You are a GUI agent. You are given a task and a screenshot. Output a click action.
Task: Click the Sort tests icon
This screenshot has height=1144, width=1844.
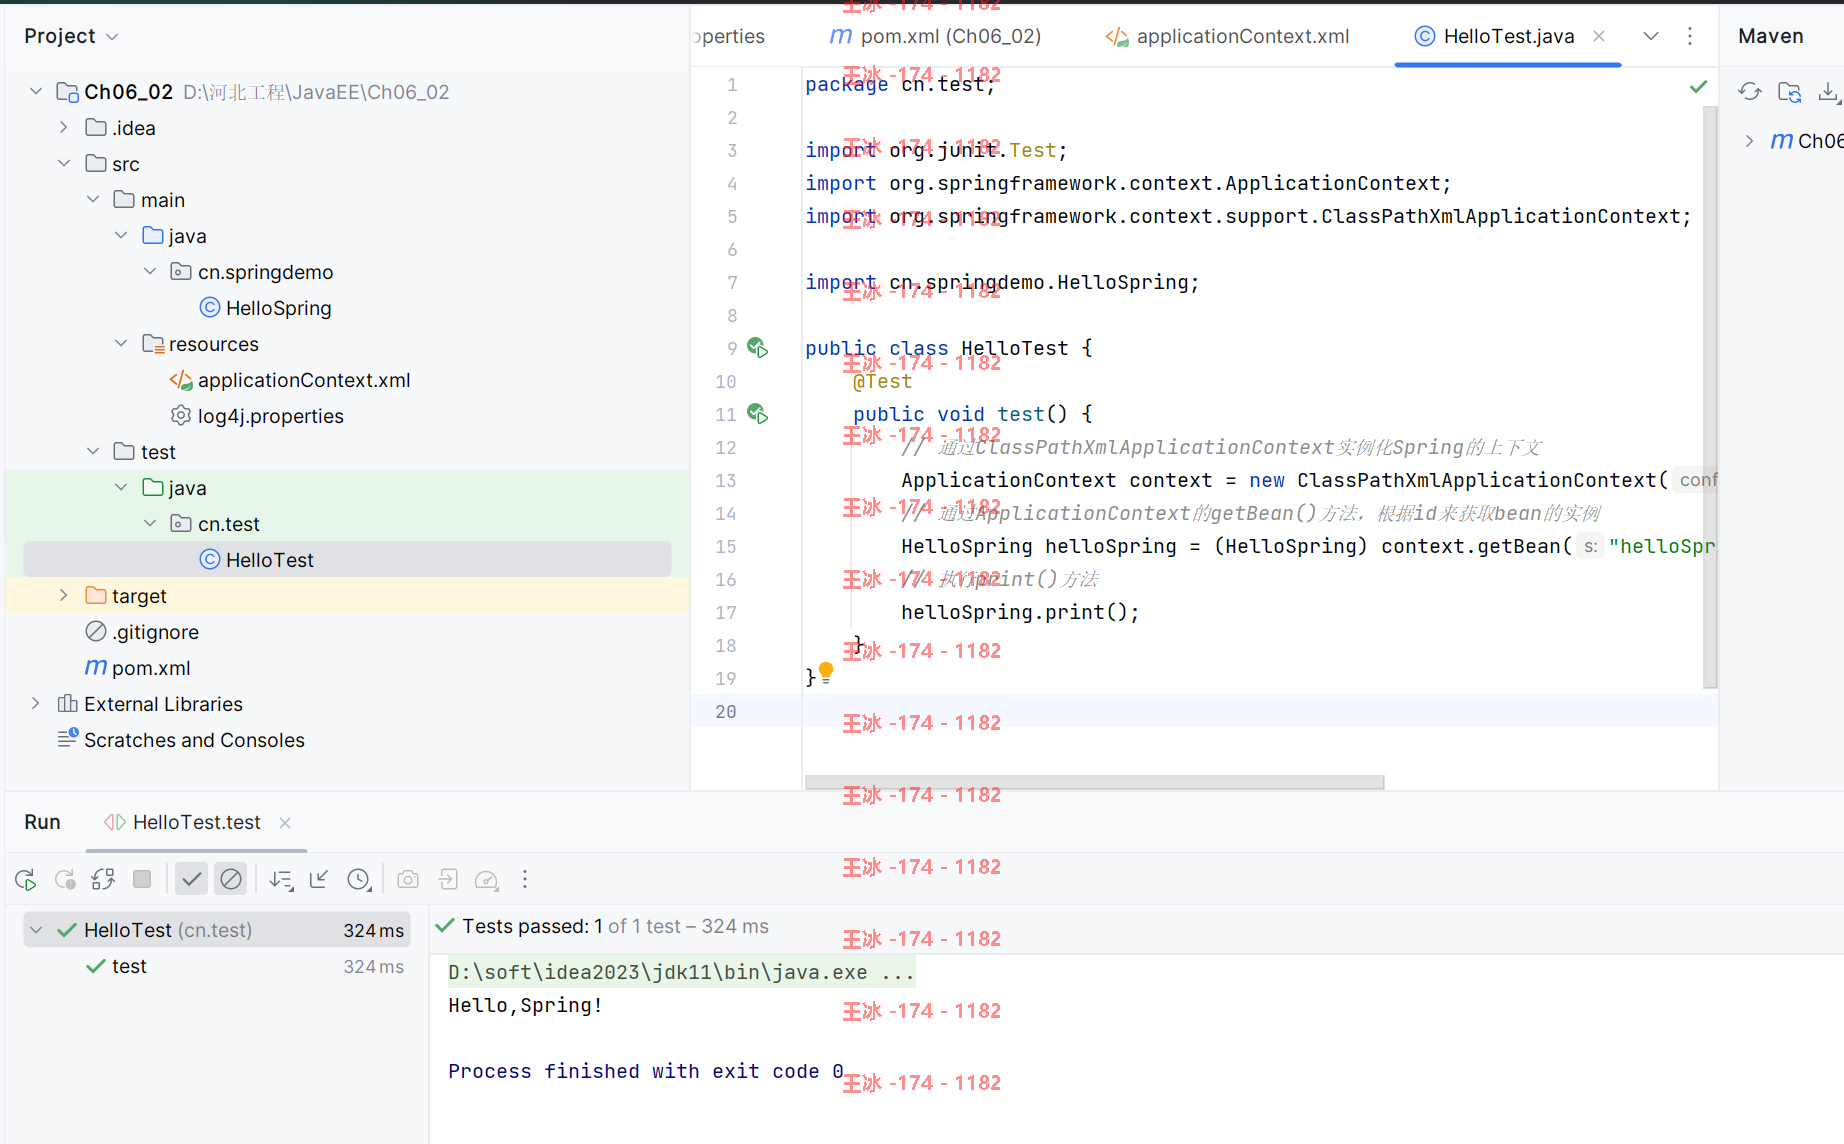coord(281,880)
